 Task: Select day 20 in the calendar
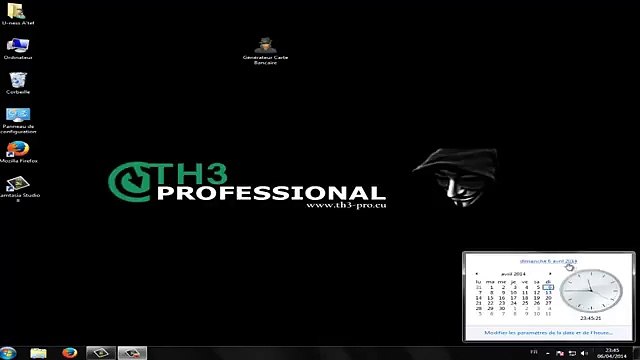tap(548, 298)
